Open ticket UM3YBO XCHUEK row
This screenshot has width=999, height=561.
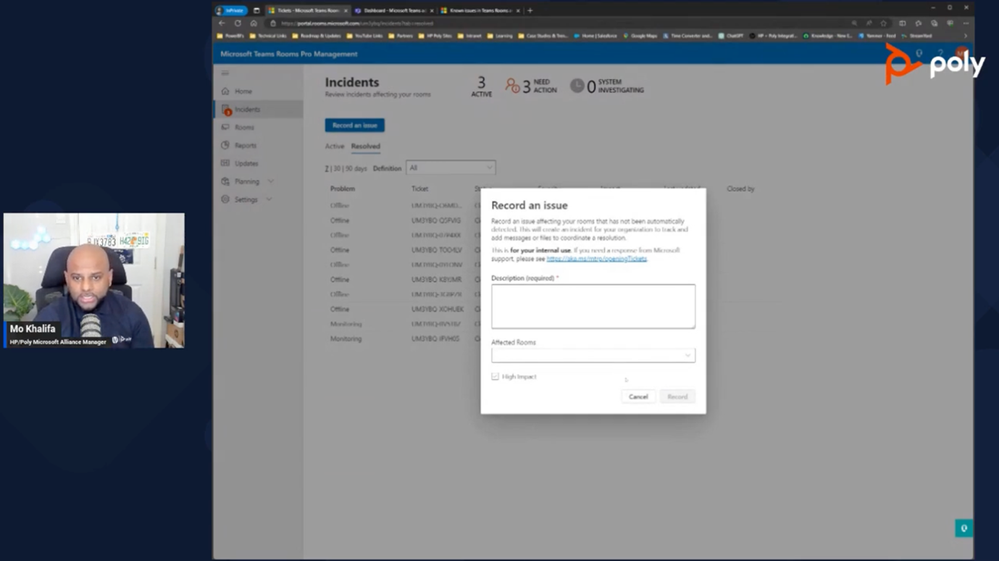tap(437, 309)
